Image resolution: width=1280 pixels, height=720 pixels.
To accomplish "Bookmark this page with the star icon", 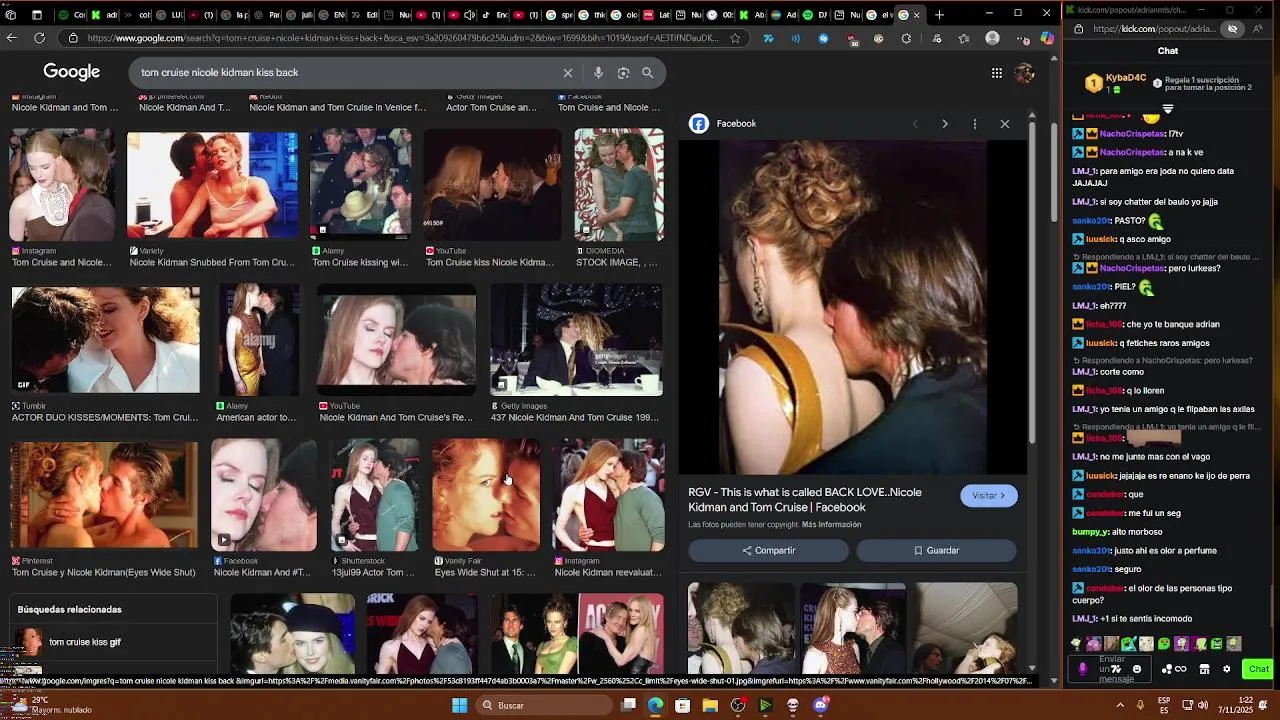I will 735,38.
